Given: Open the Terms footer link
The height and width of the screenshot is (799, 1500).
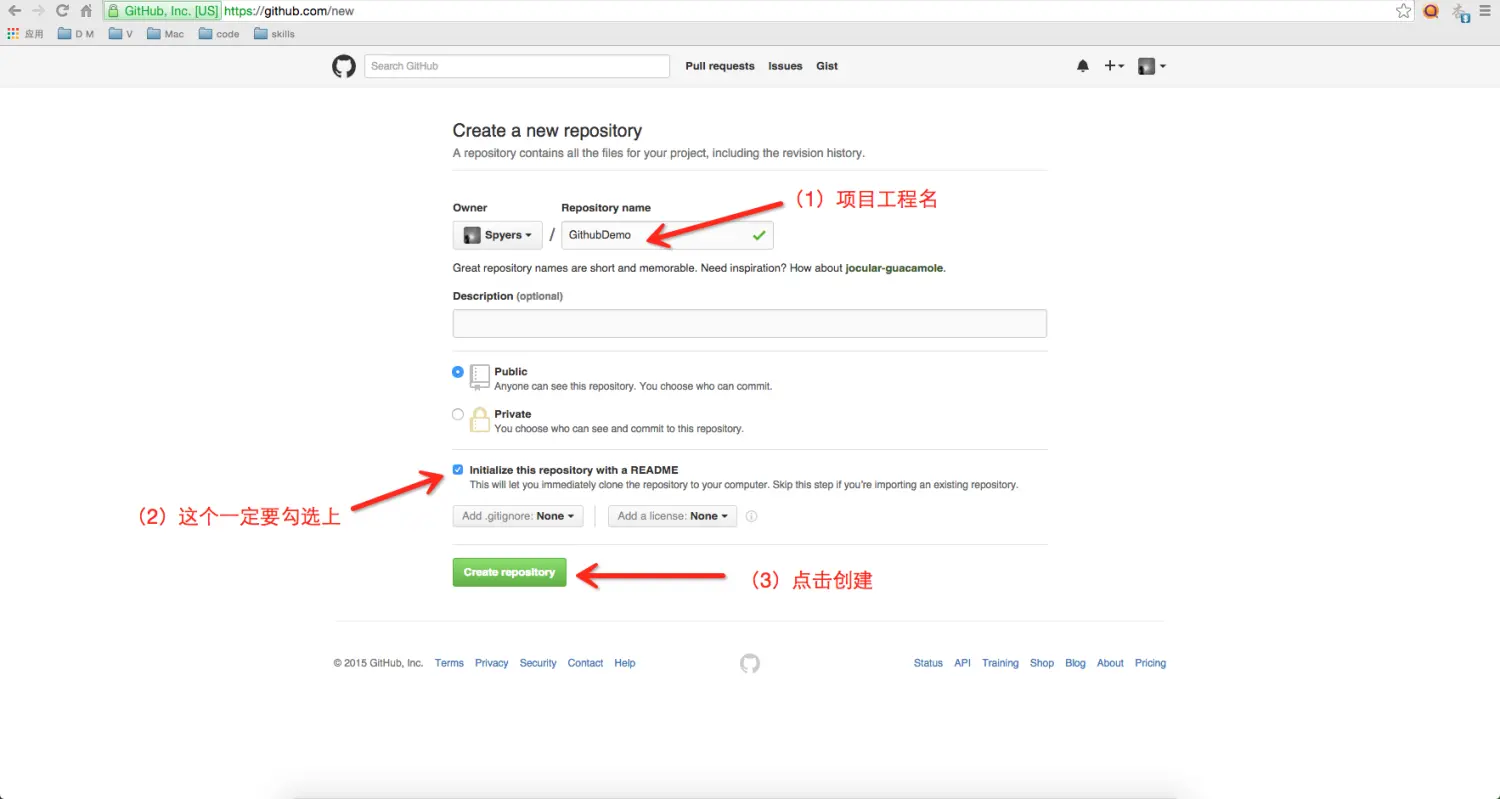Looking at the screenshot, I should coord(449,663).
